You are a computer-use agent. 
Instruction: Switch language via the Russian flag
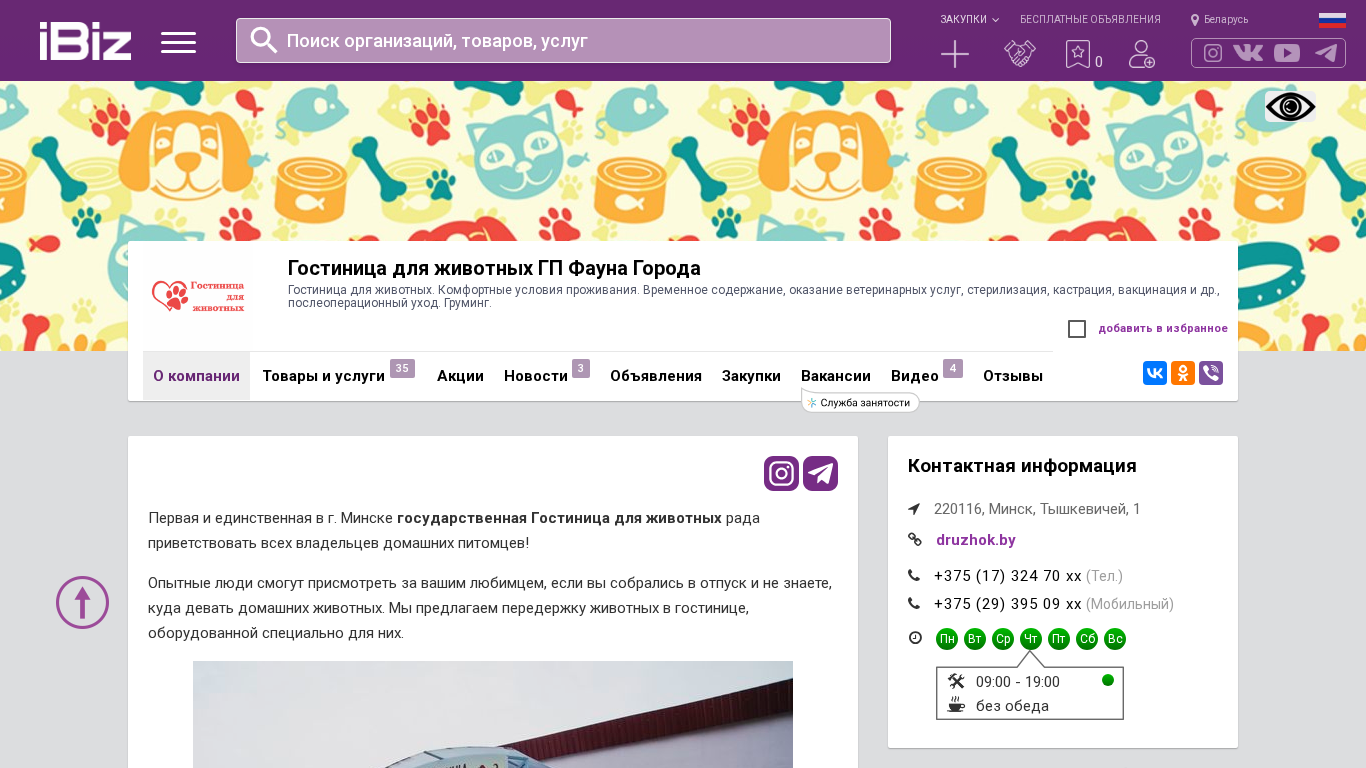tap(1332, 20)
